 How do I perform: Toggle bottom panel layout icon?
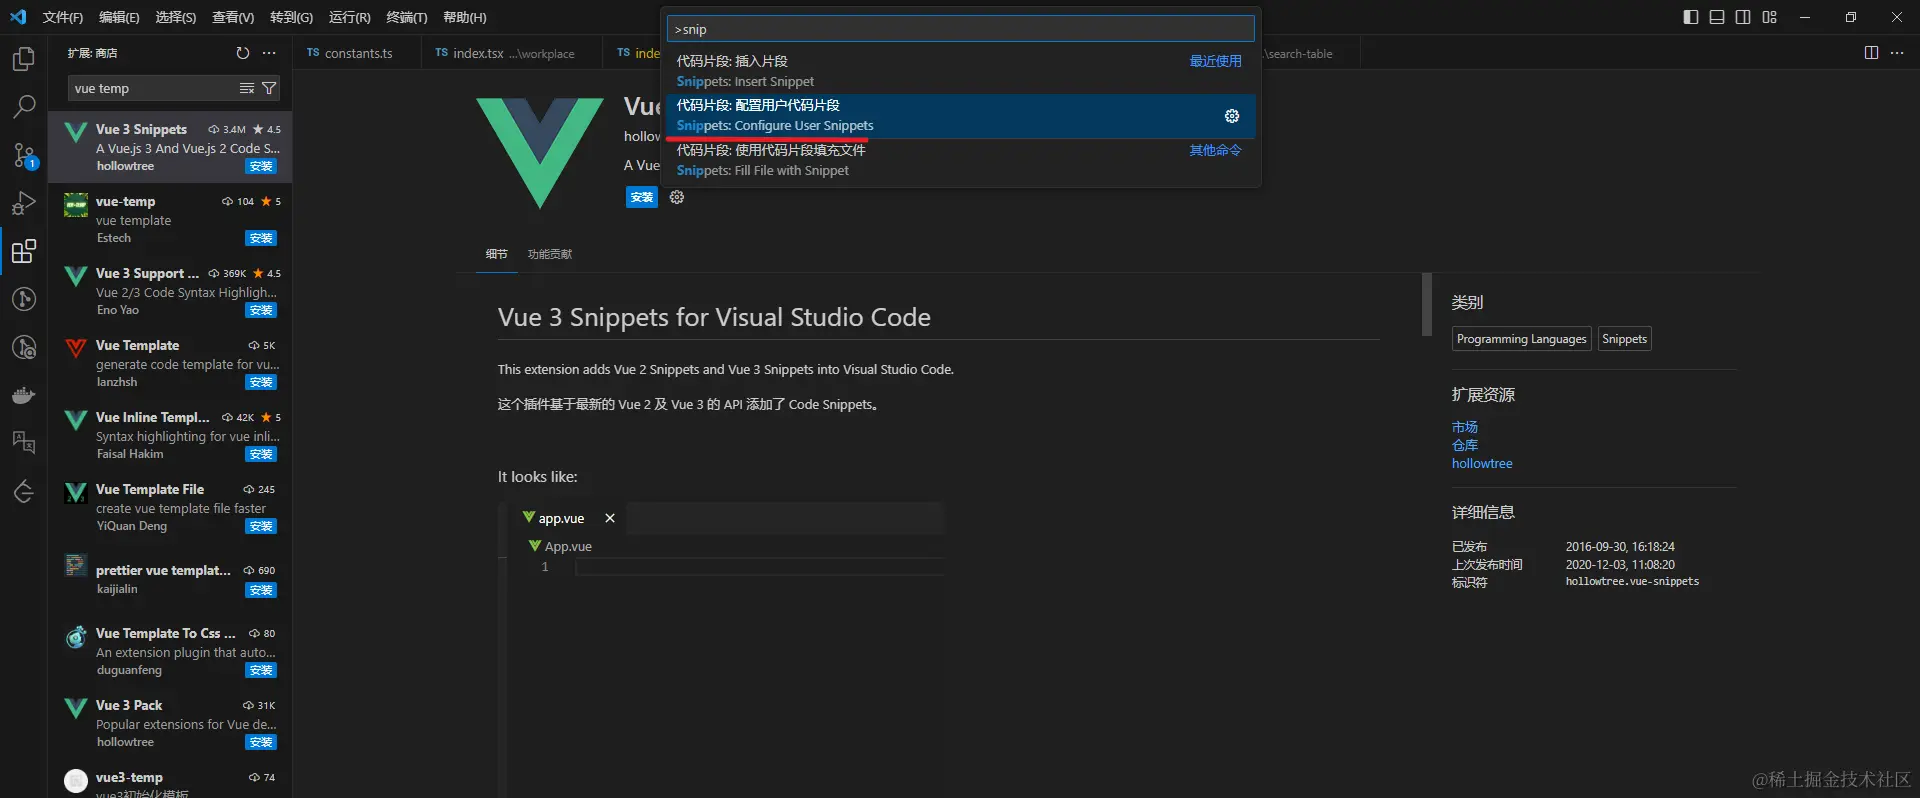tap(1717, 17)
